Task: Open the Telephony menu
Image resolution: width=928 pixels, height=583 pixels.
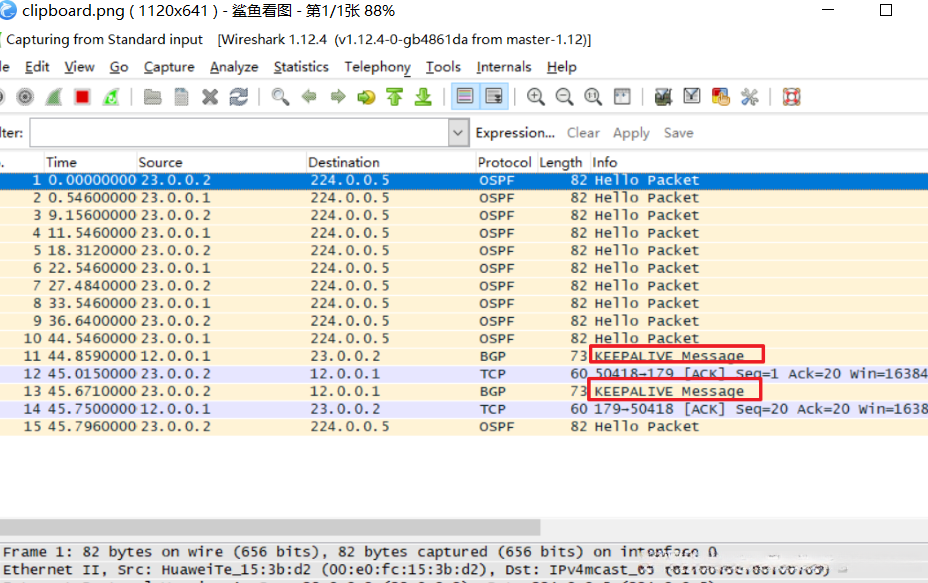Action: [377, 67]
